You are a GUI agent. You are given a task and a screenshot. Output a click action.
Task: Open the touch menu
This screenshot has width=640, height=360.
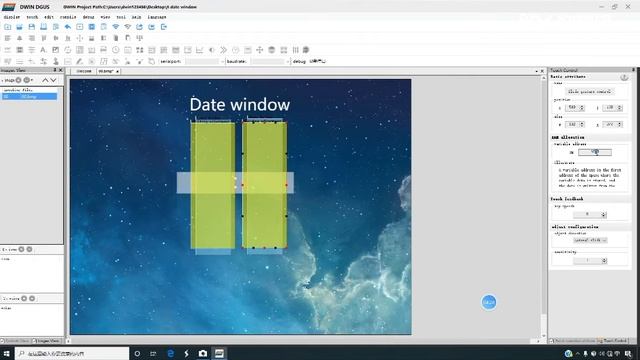coord(32,17)
